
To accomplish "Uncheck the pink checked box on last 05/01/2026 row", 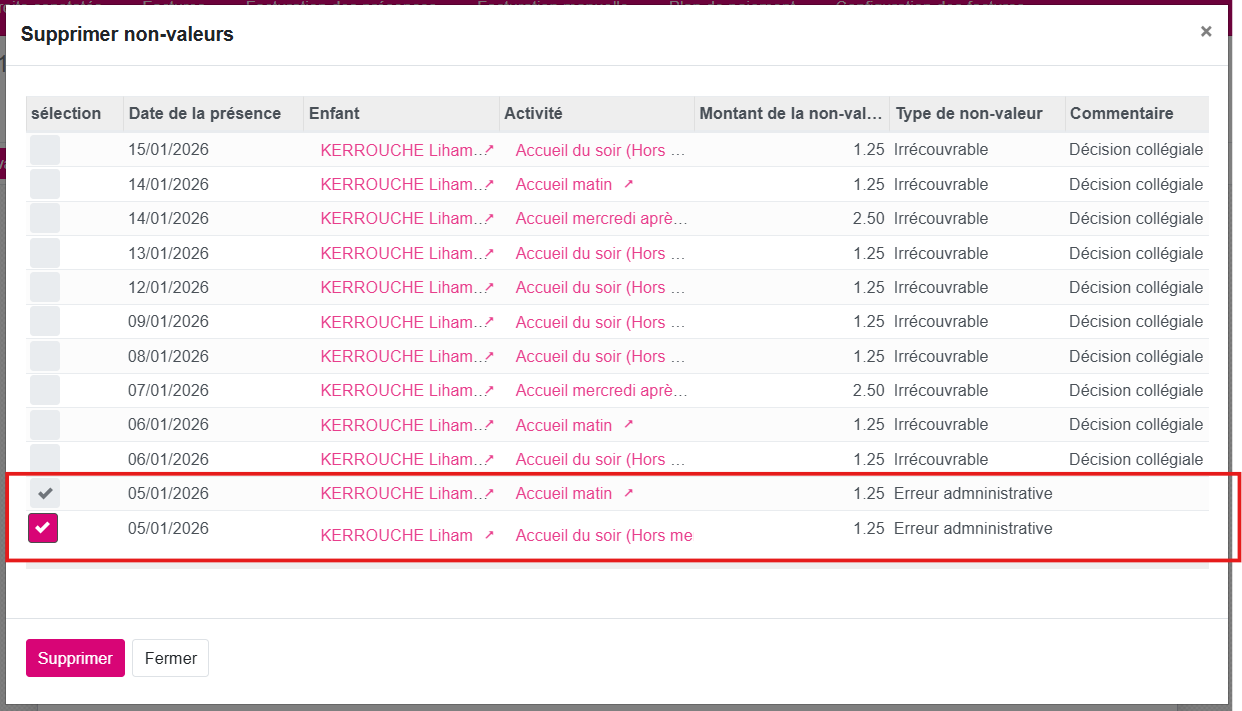I will coord(43,528).
